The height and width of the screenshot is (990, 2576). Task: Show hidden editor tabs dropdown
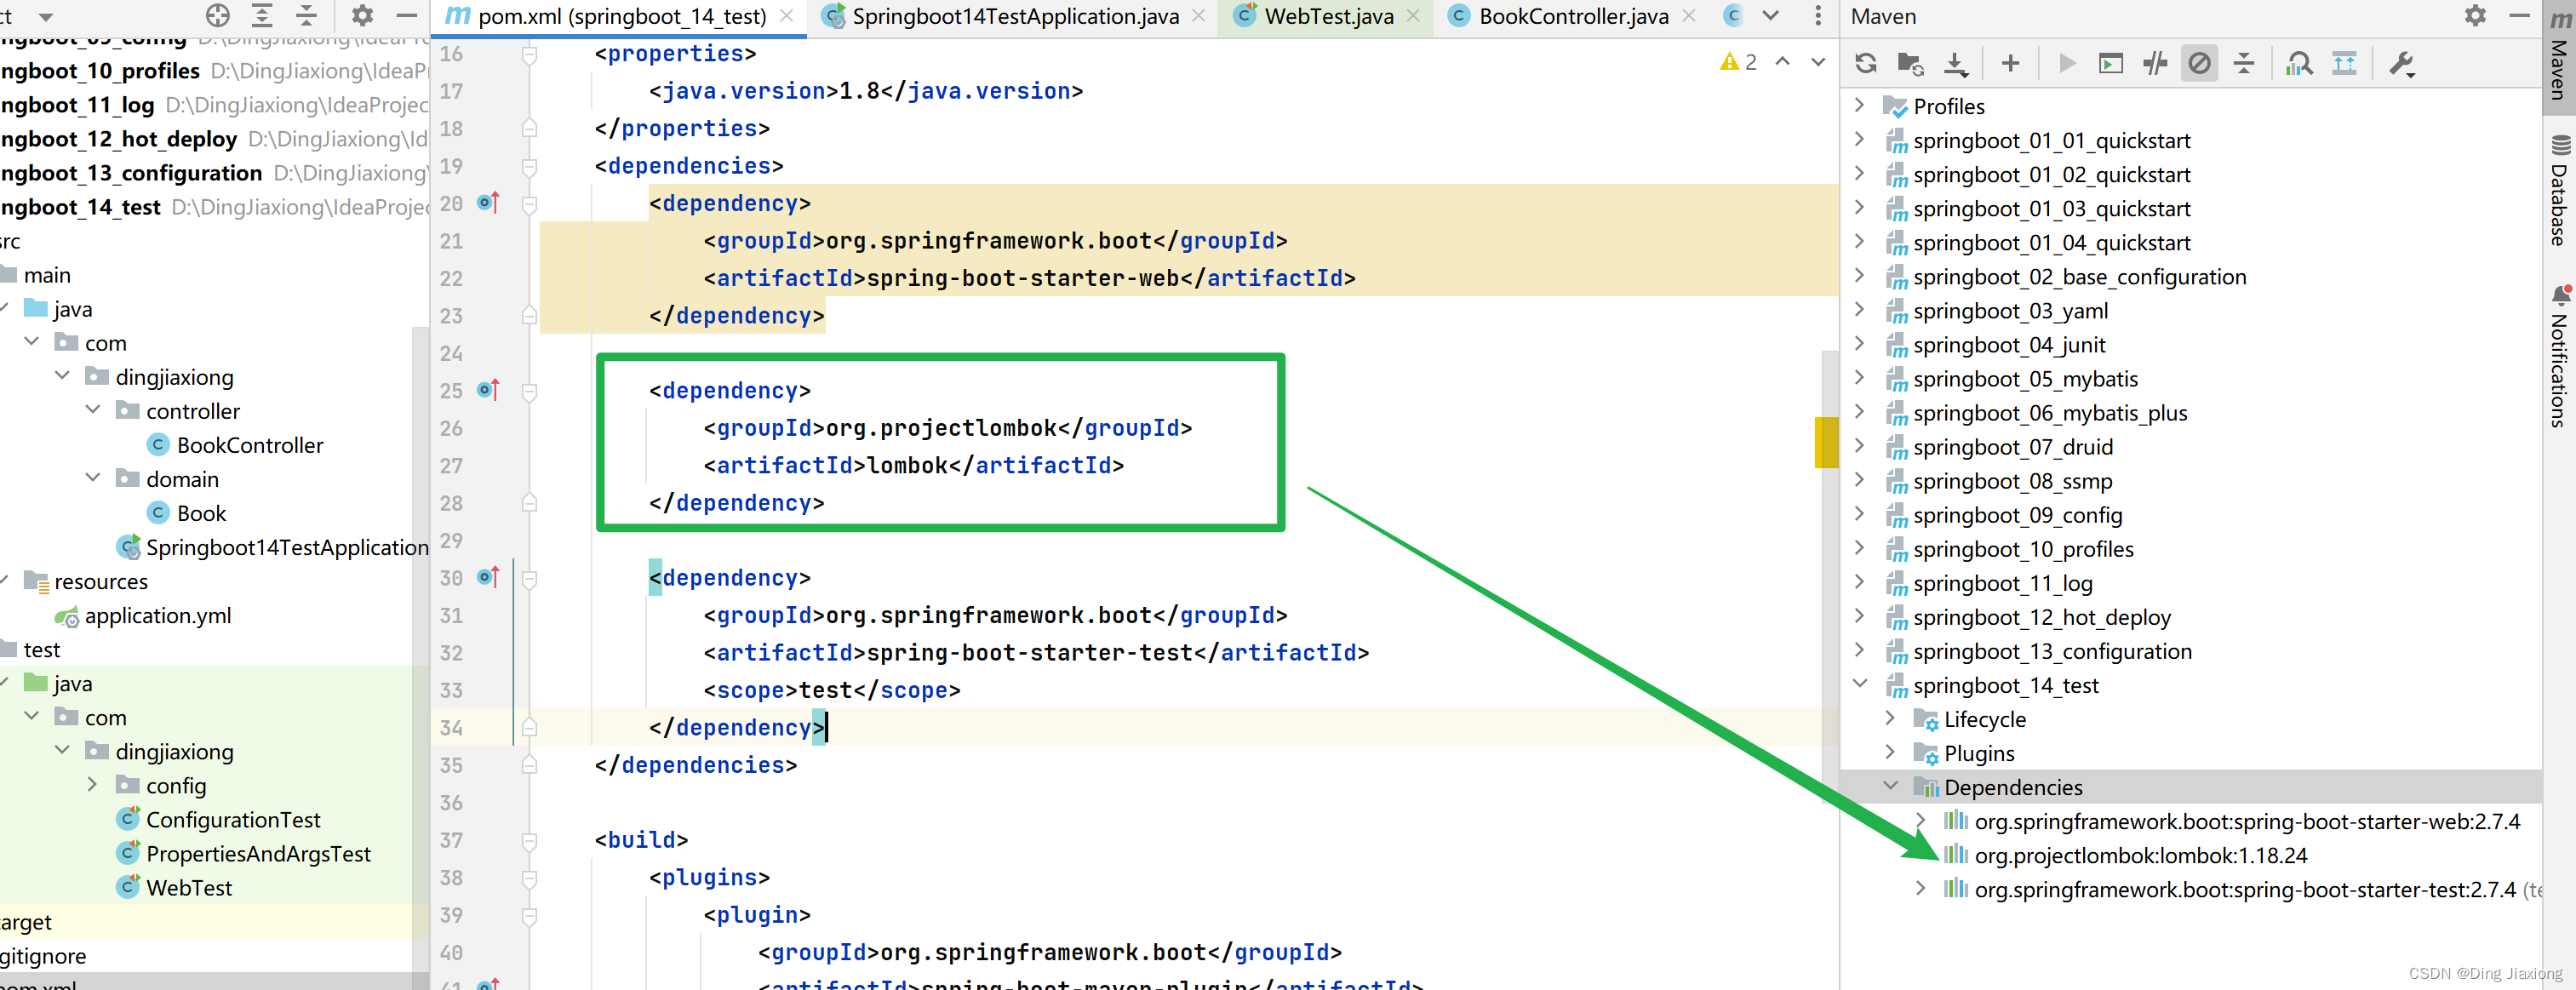1770,16
